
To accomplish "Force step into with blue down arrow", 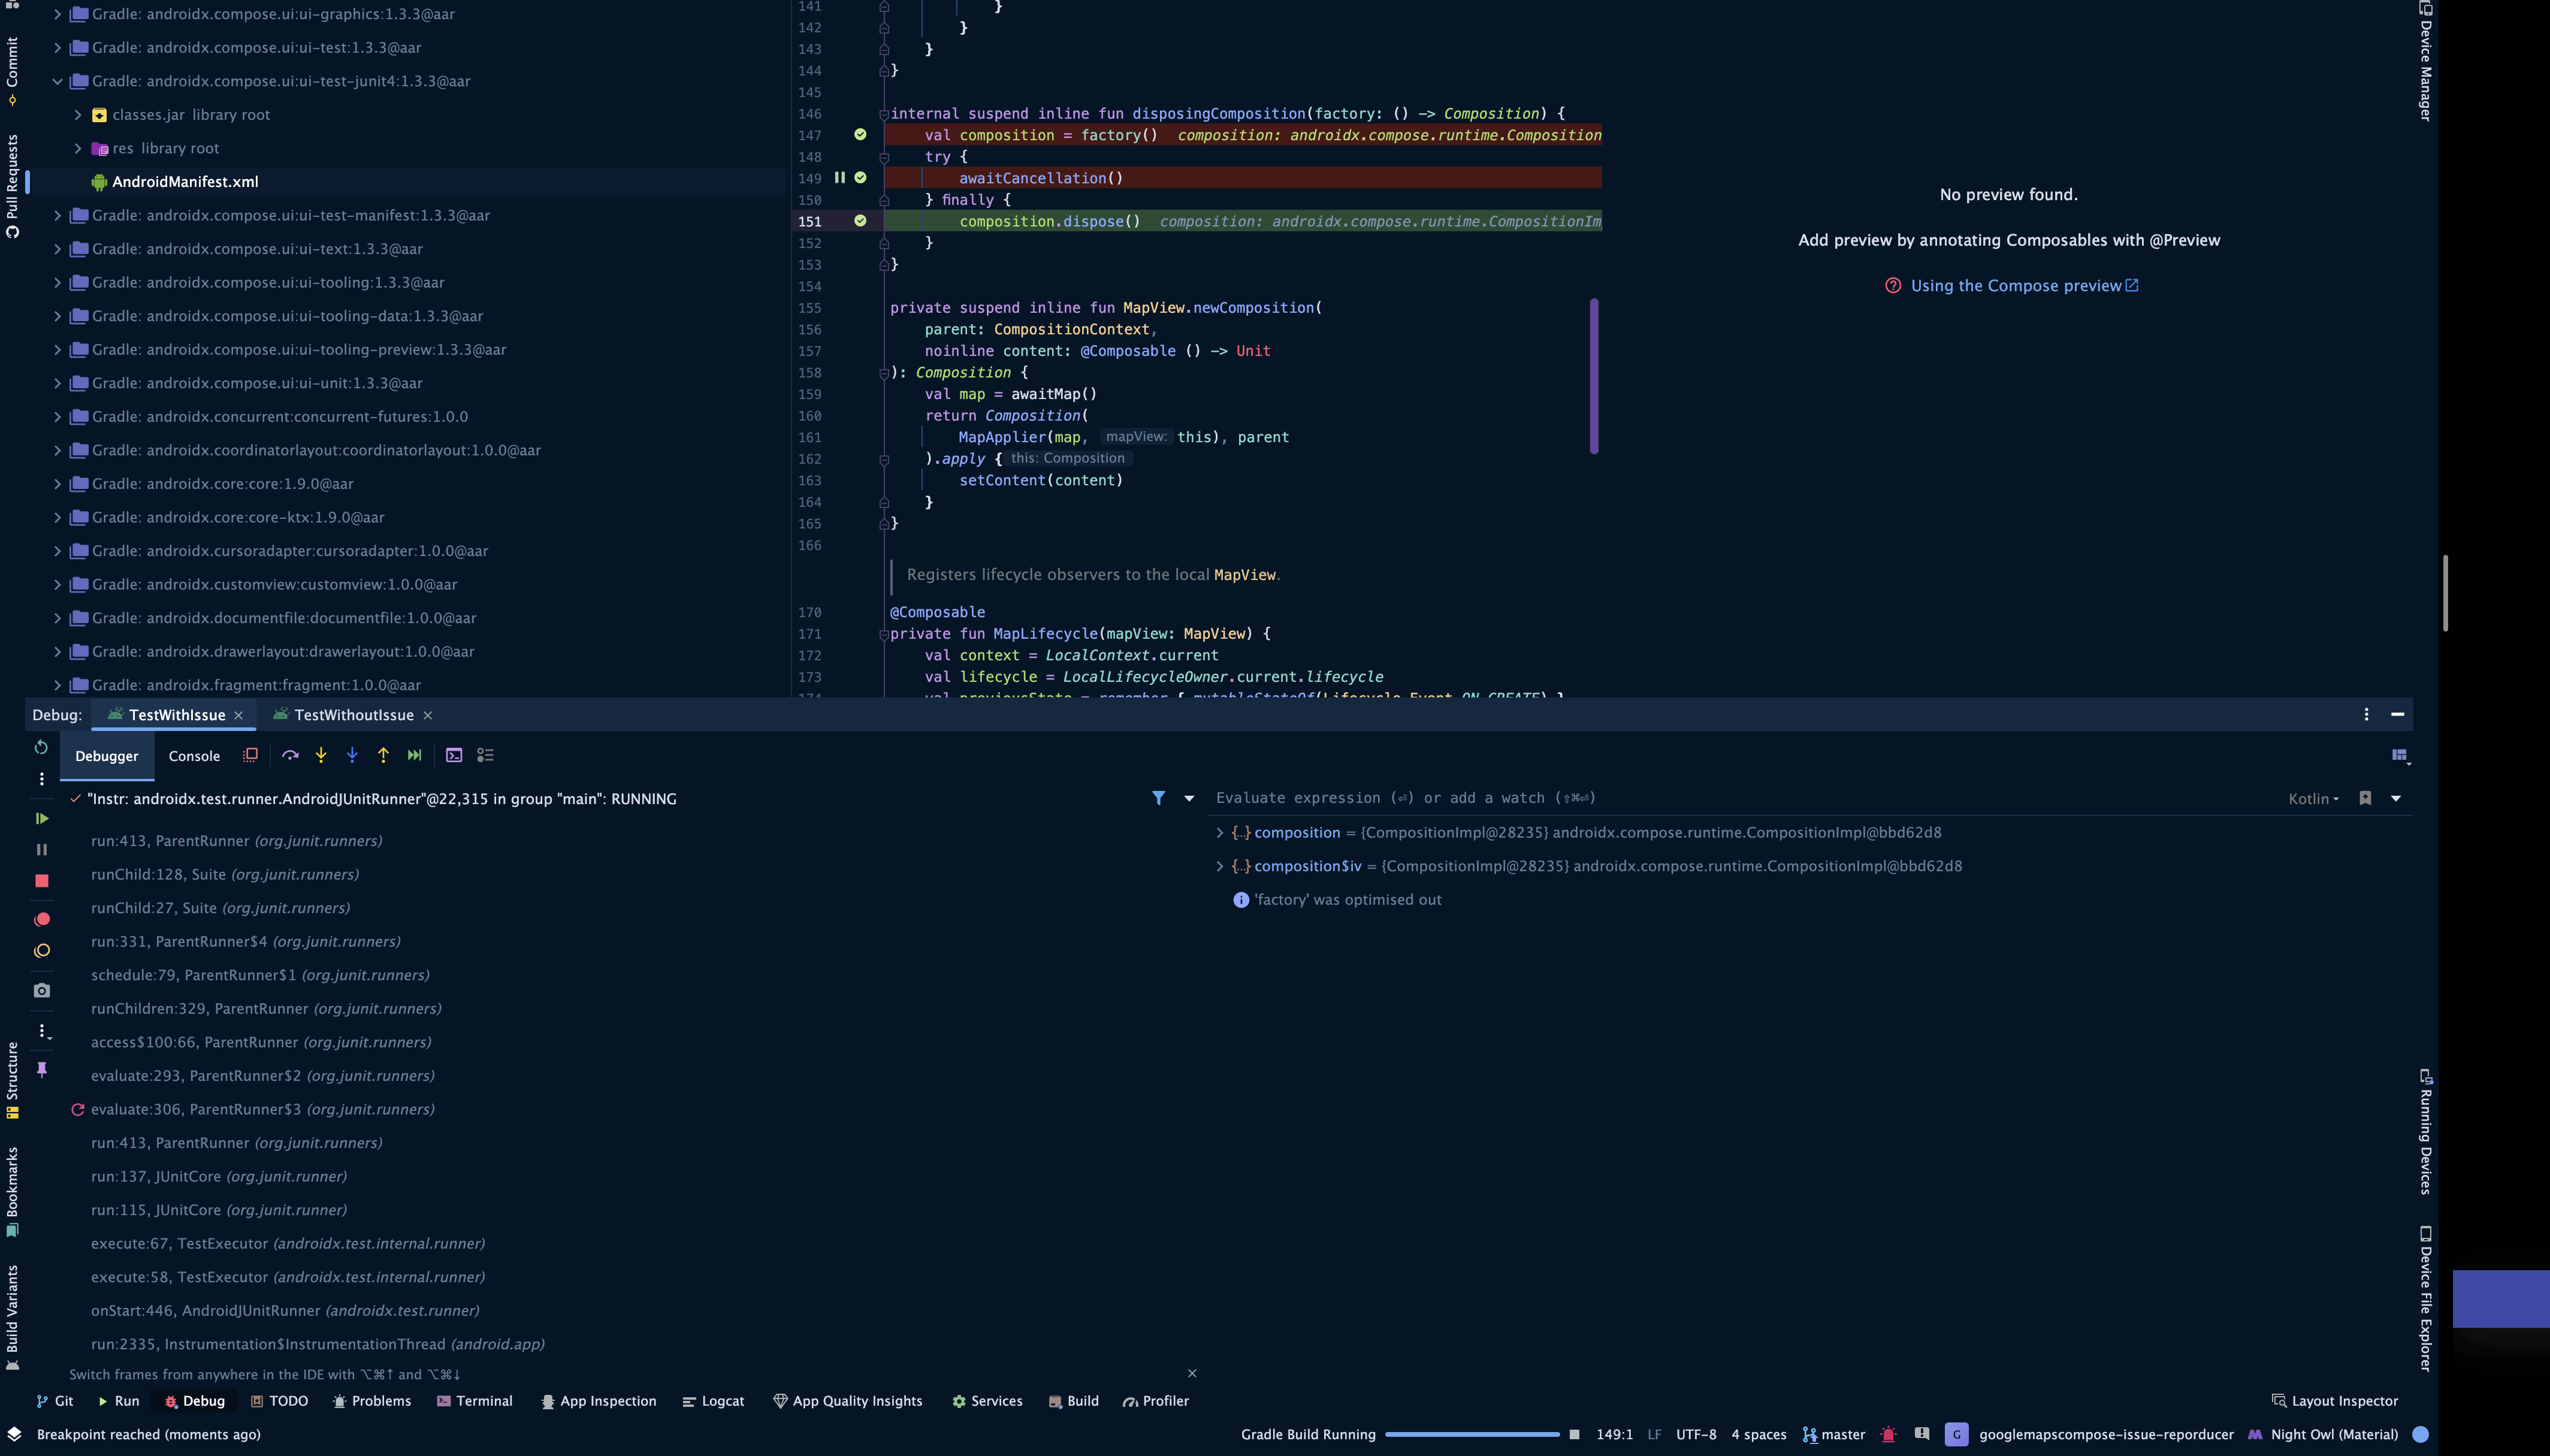I will [352, 755].
